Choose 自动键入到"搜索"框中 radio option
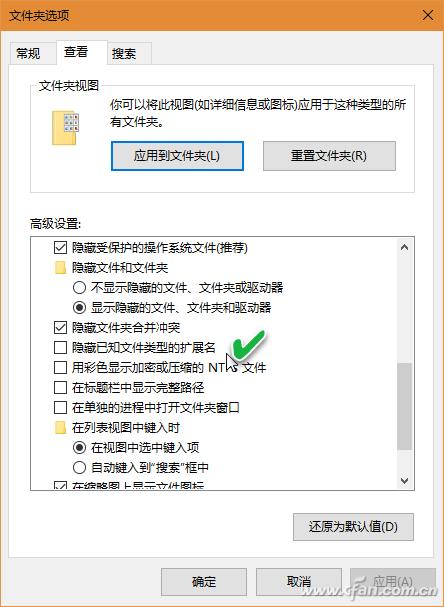The width and height of the screenshot is (444, 607). pyautogui.click(x=79, y=468)
